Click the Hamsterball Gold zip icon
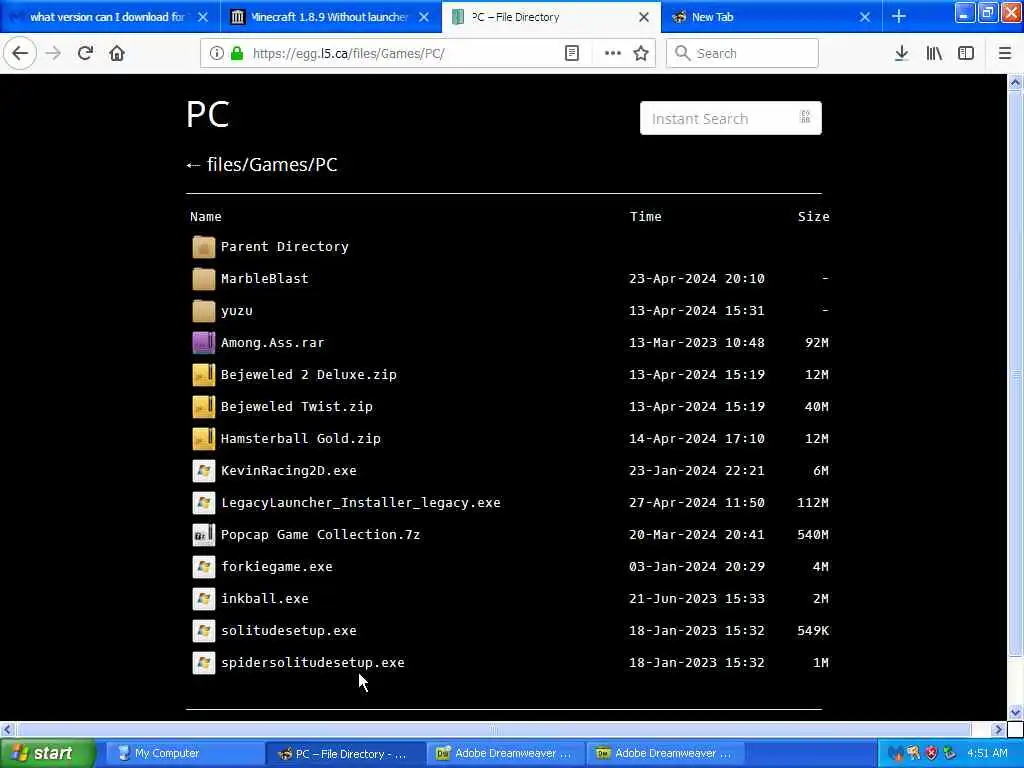This screenshot has height=768, width=1024. tap(204, 439)
